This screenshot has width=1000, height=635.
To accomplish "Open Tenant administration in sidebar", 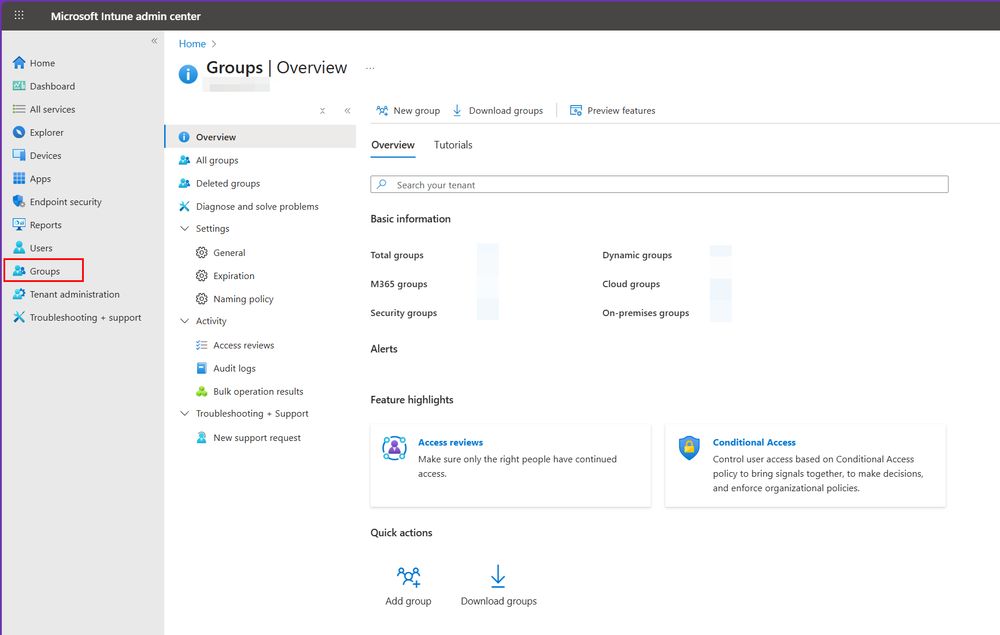I will point(75,294).
